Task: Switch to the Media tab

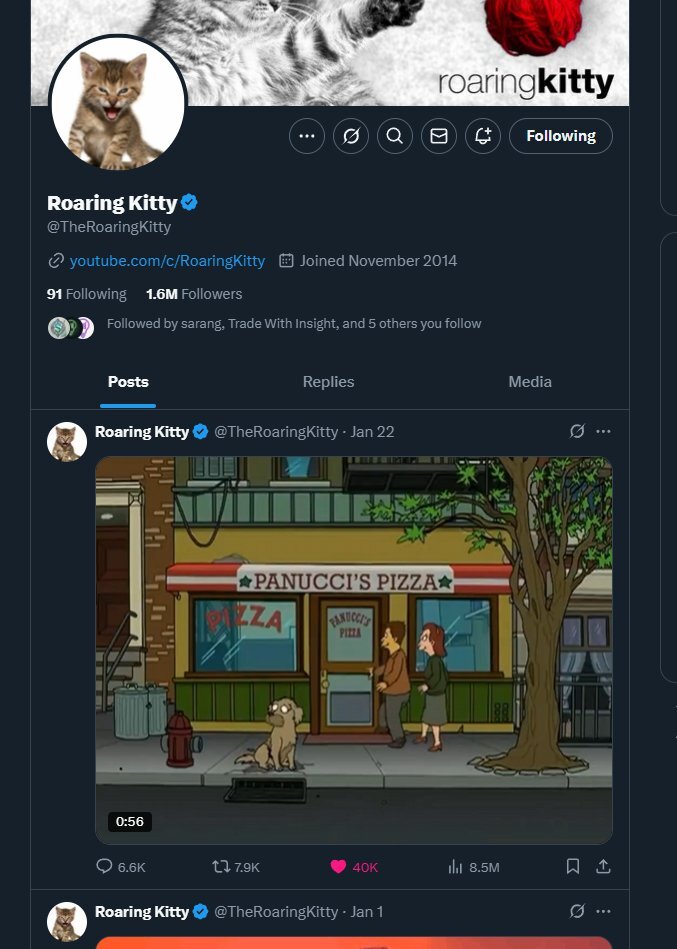Action: [530, 382]
